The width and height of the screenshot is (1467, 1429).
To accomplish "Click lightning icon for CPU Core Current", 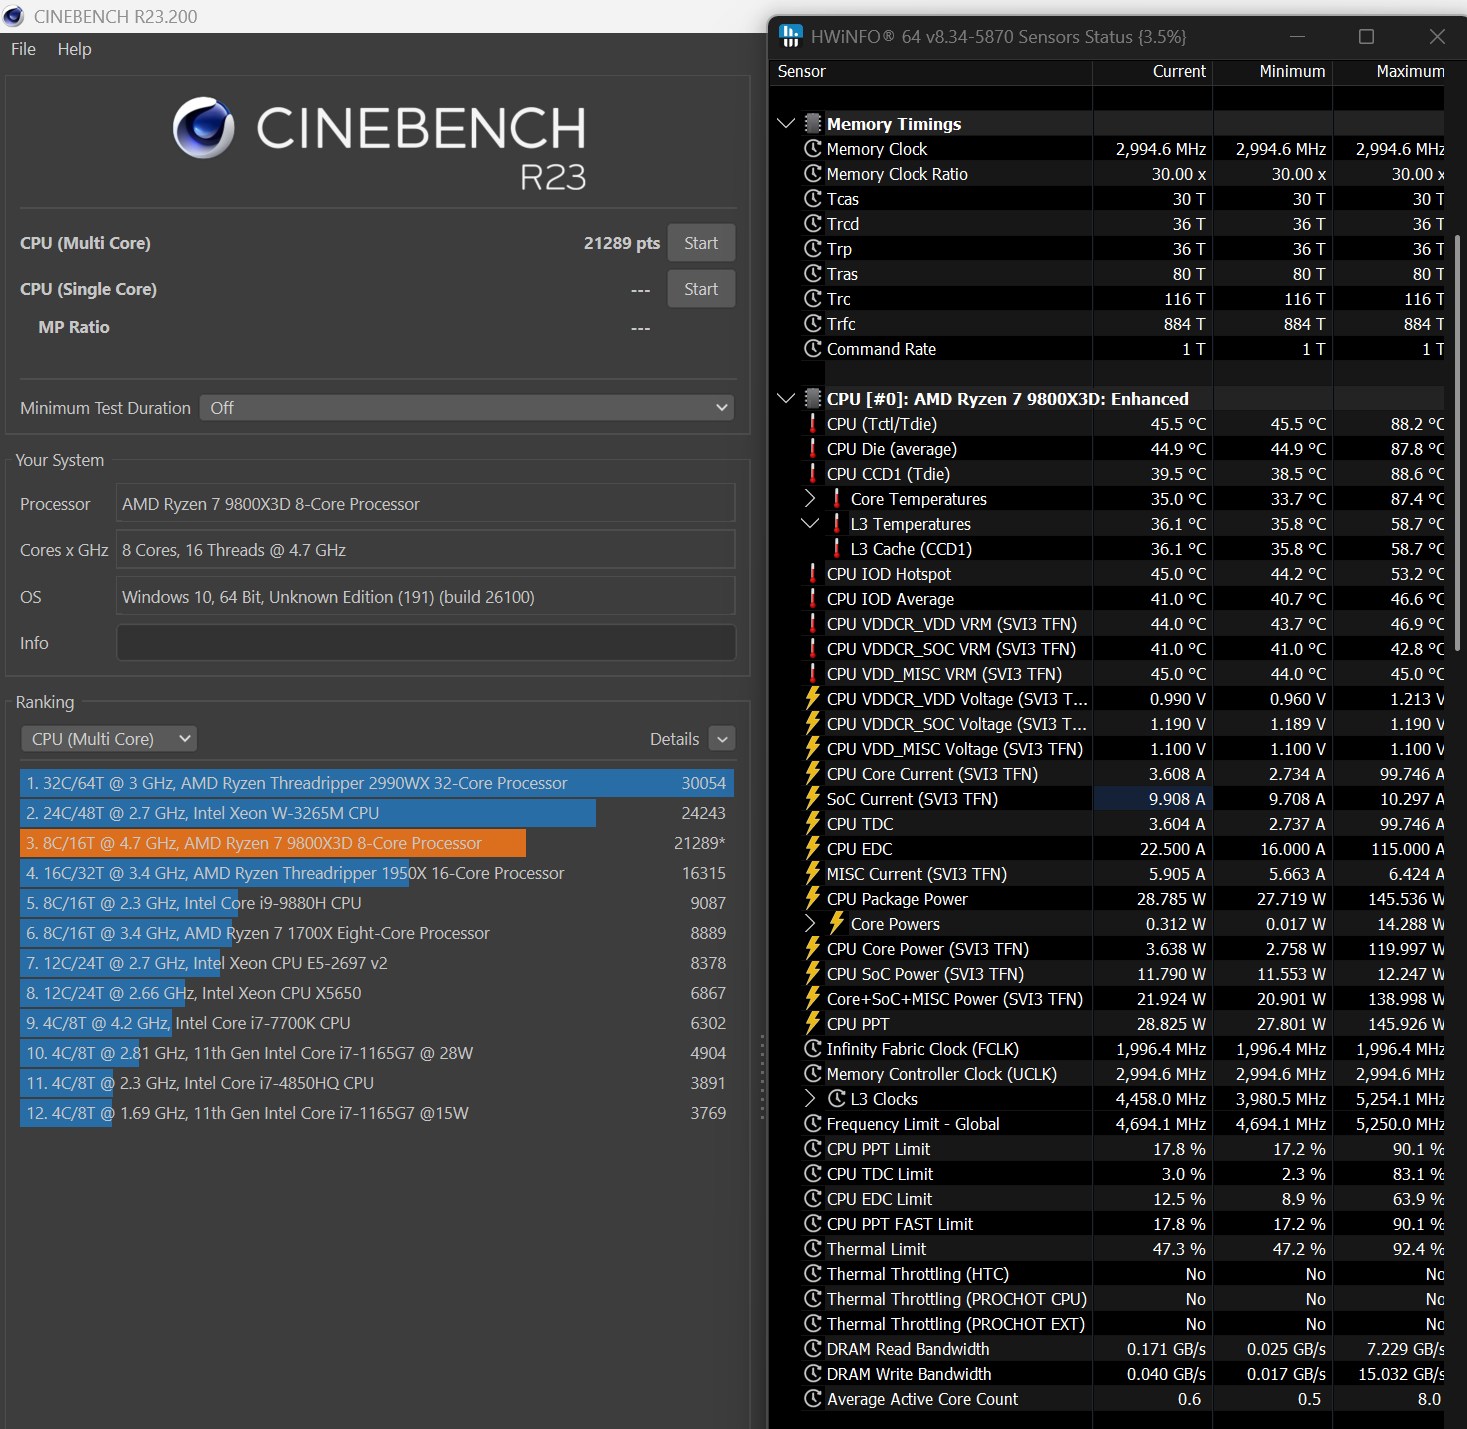I will [x=812, y=773].
